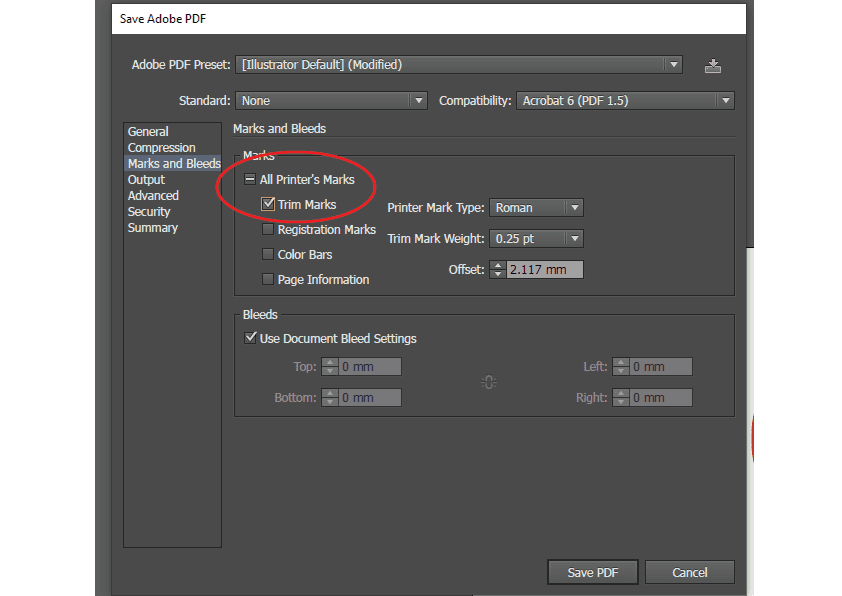
Task: Click the Left bleed stepper
Action: [621, 367]
